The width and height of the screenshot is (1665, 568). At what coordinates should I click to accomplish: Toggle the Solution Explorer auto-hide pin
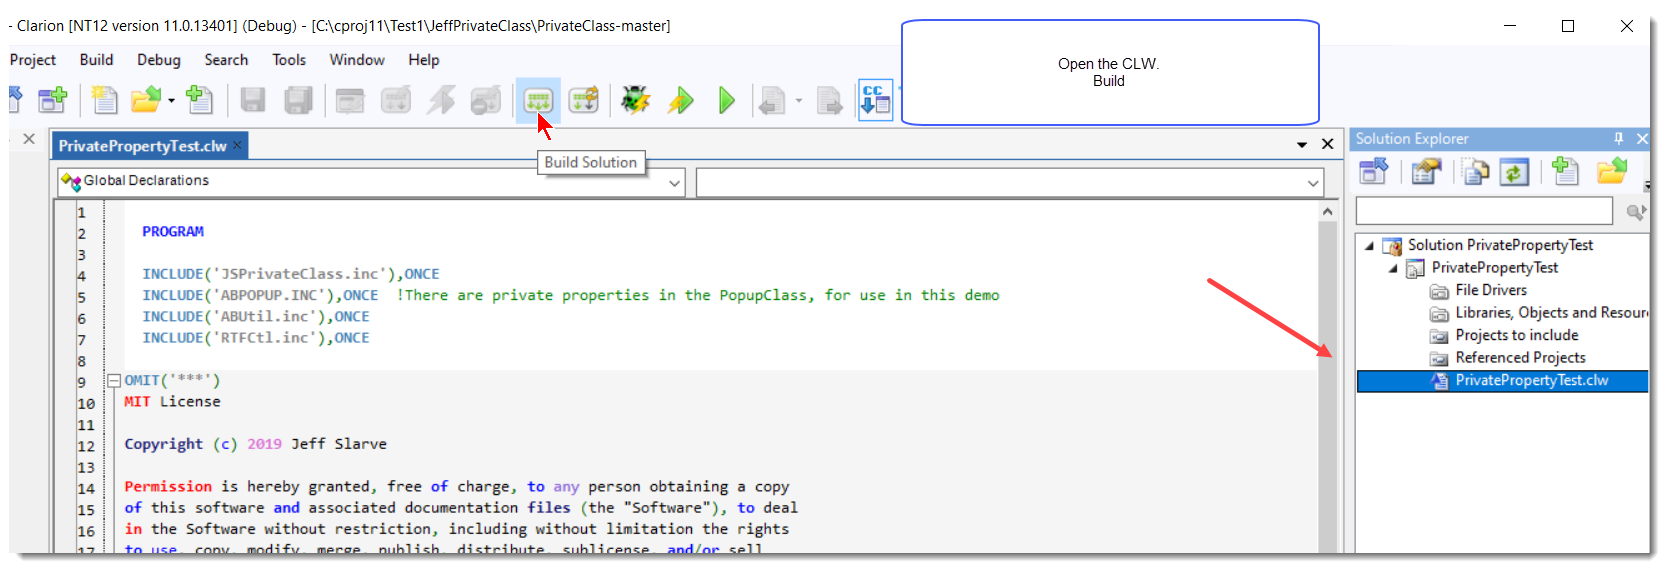click(x=1618, y=139)
